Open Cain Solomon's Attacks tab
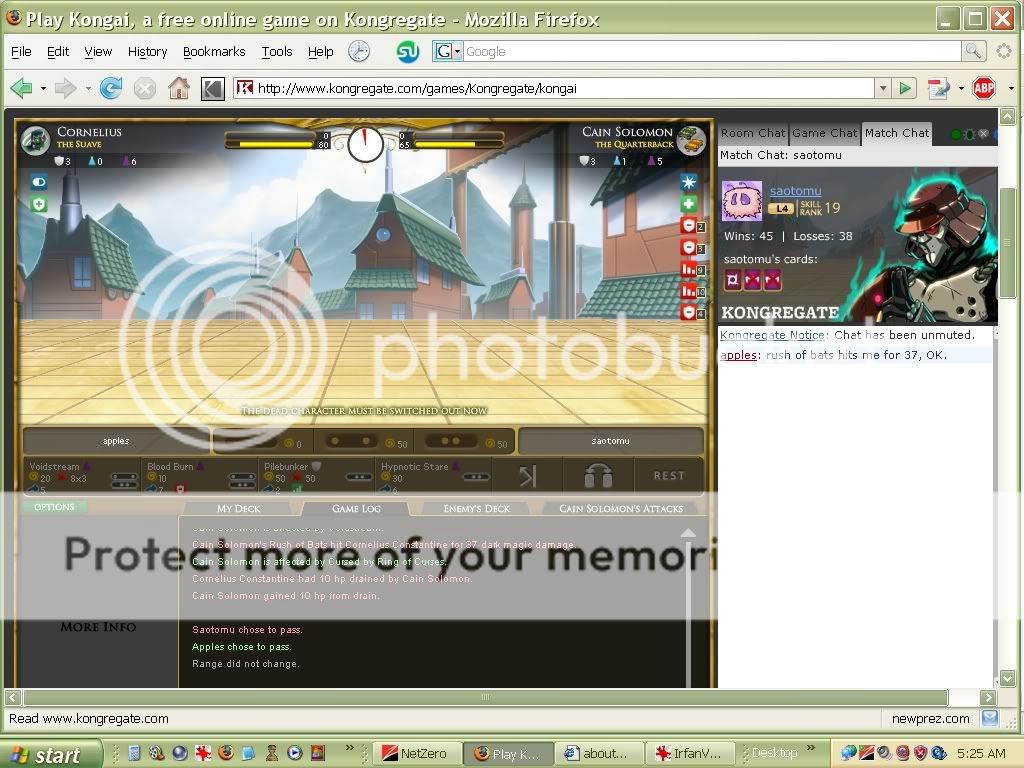The height and width of the screenshot is (768, 1024). (620, 509)
